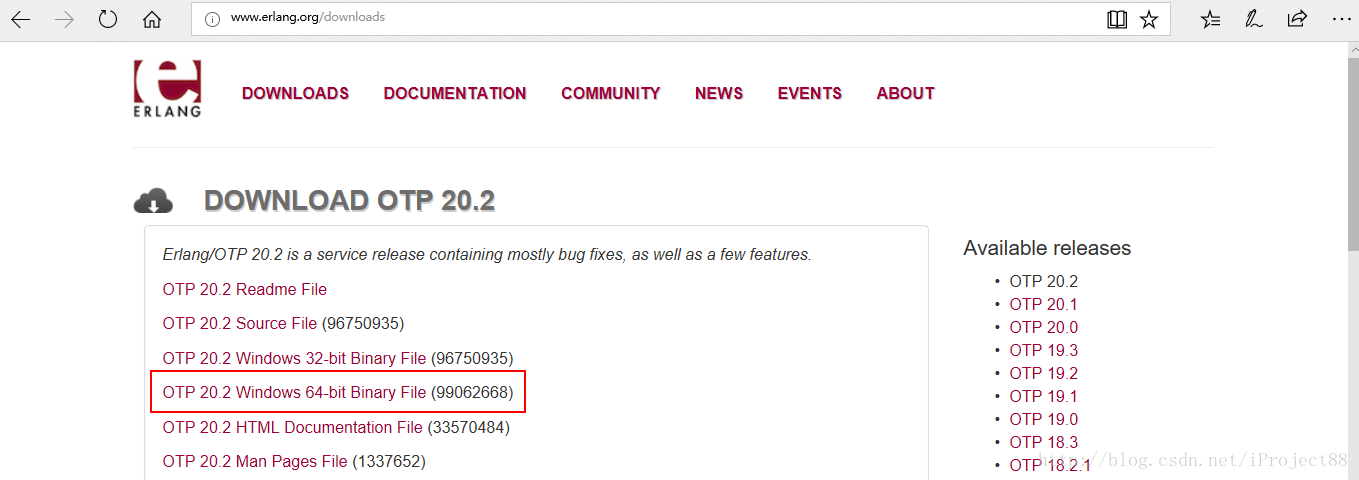Open the DOCUMENTATION navigation menu
1359x480 pixels.
point(455,93)
